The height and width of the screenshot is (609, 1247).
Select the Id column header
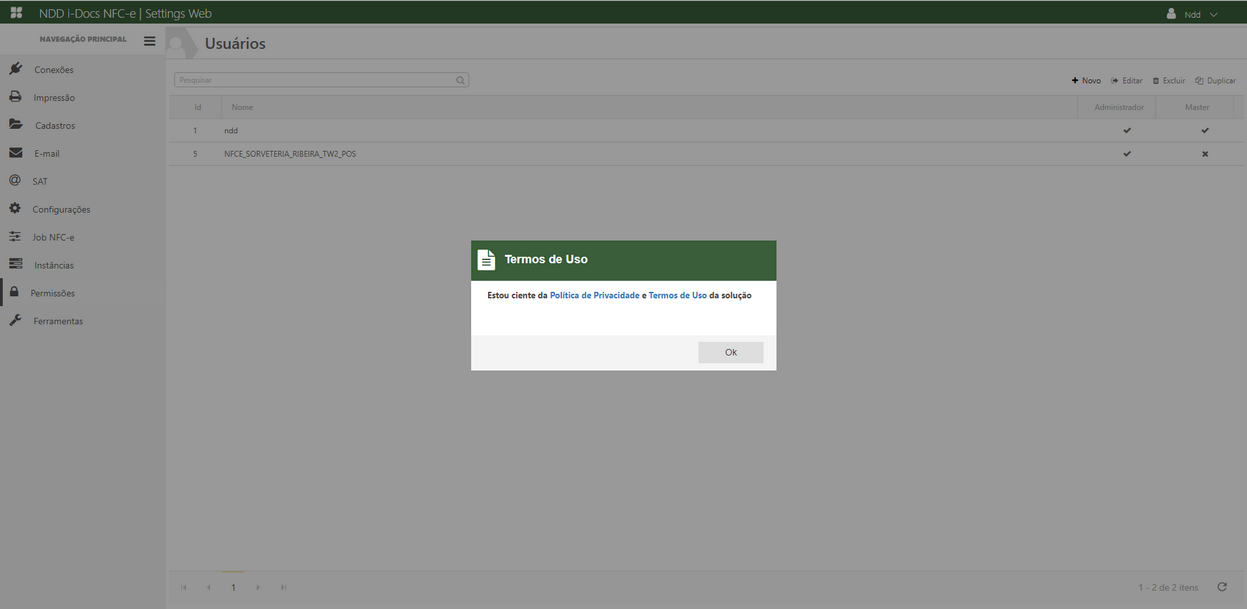[196, 107]
